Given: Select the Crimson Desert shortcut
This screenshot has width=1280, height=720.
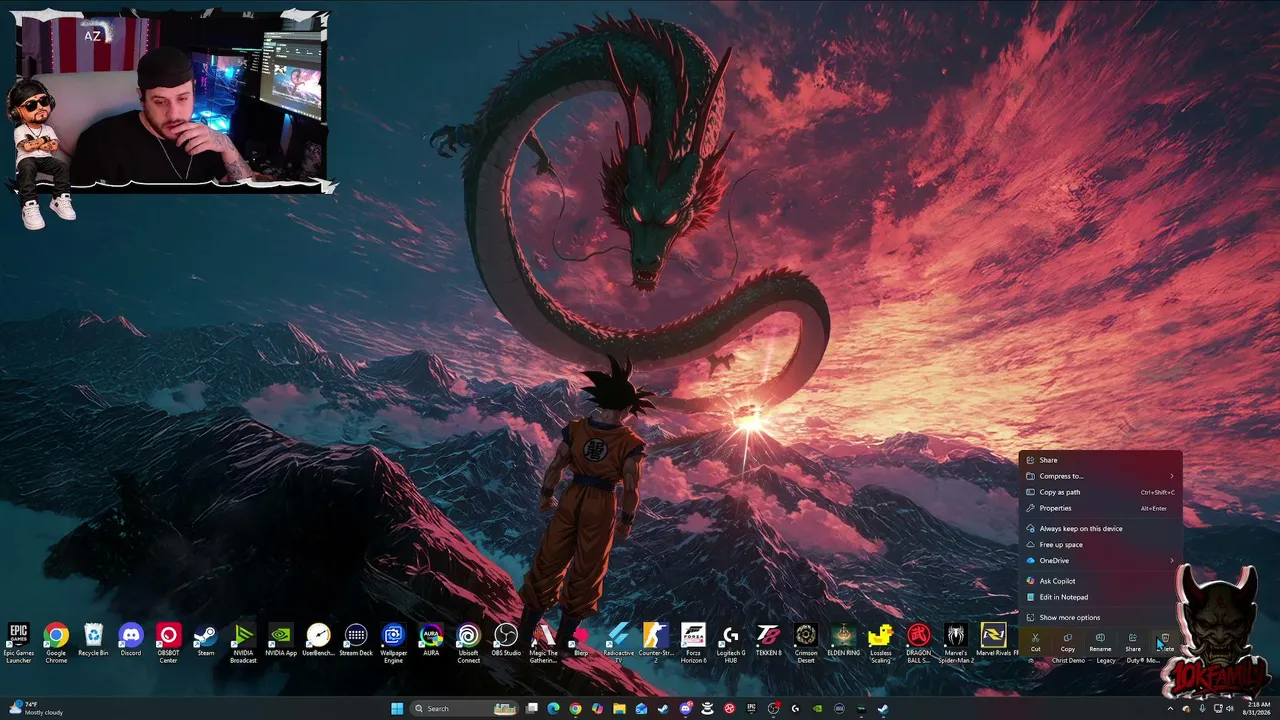Looking at the screenshot, I should tap(806, 642).
